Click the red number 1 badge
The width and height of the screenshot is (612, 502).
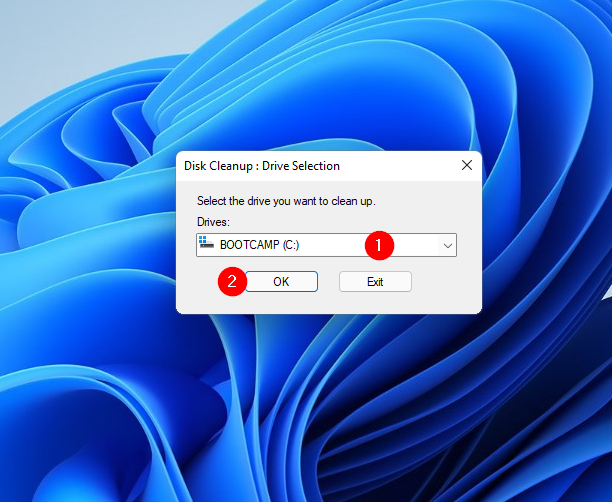coord(378,243)
